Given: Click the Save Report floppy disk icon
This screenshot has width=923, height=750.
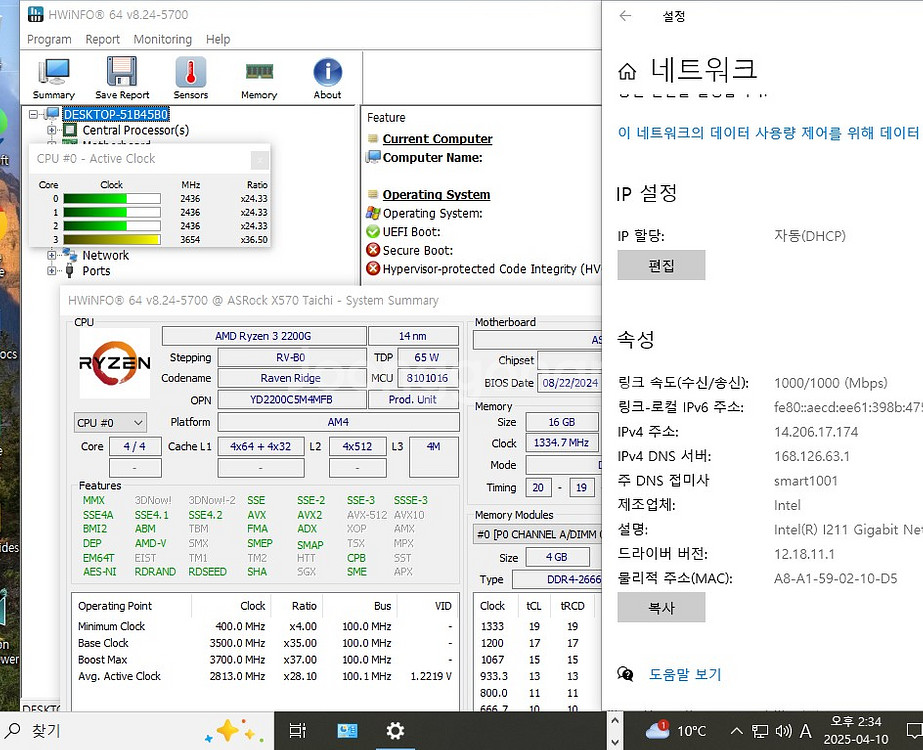Looking at the screenshot, I should tap(122, 78).
